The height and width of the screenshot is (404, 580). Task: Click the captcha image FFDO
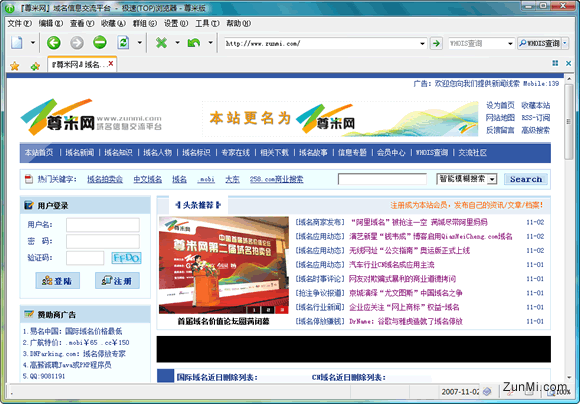pyautogui.click(x=126, y=258)
